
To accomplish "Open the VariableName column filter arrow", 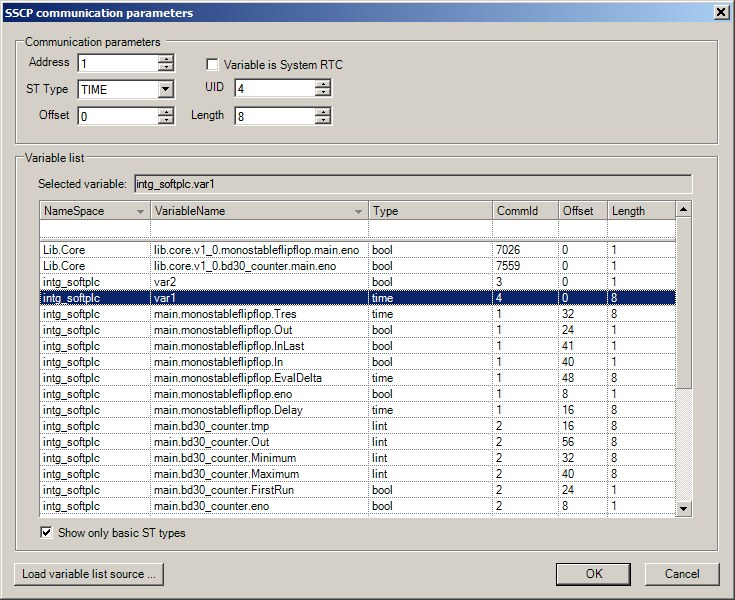I will 358,211.
